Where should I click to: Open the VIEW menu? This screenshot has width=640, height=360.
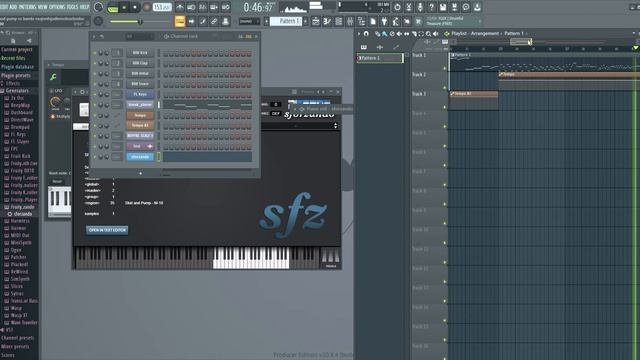[x=42, y=7]
